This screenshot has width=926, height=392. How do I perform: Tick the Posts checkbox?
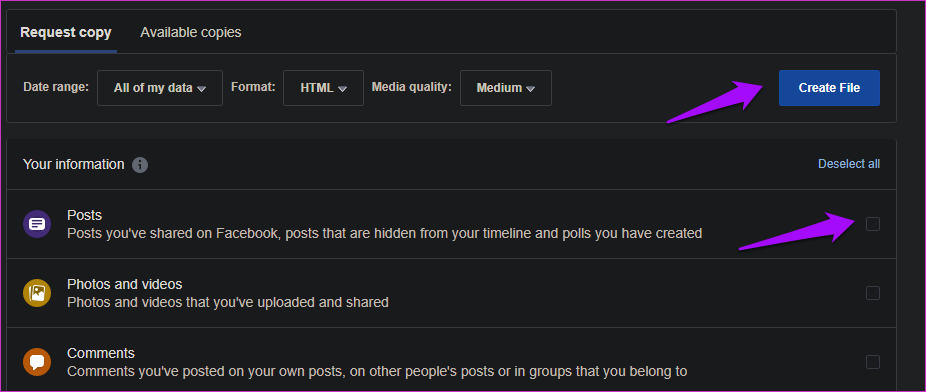(x=872, y=224)
